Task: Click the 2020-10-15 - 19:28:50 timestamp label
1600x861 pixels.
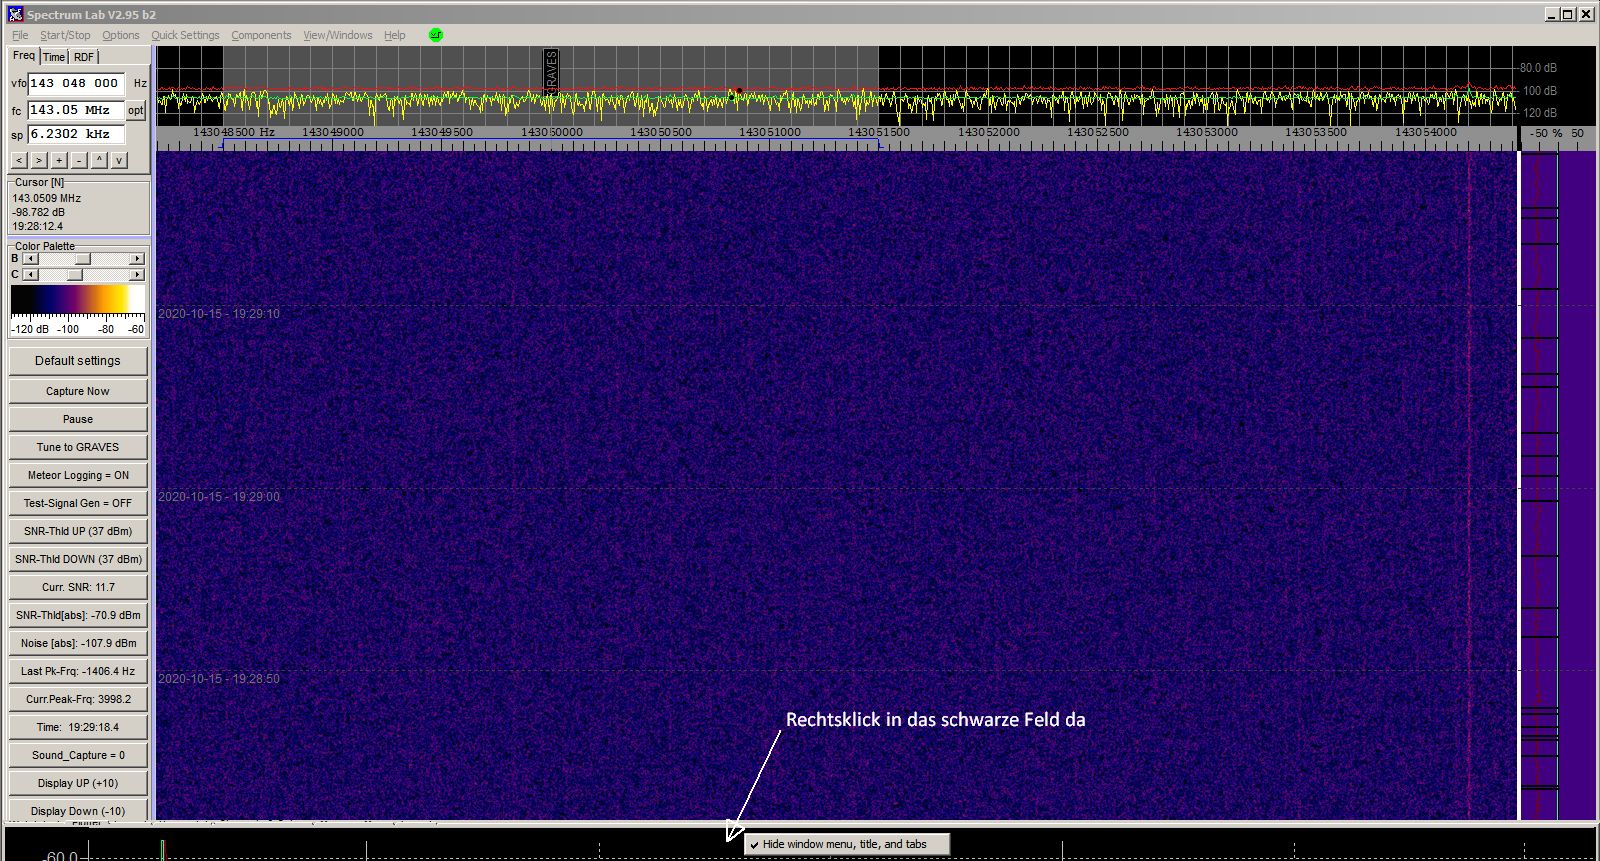Action: [219, 679]
